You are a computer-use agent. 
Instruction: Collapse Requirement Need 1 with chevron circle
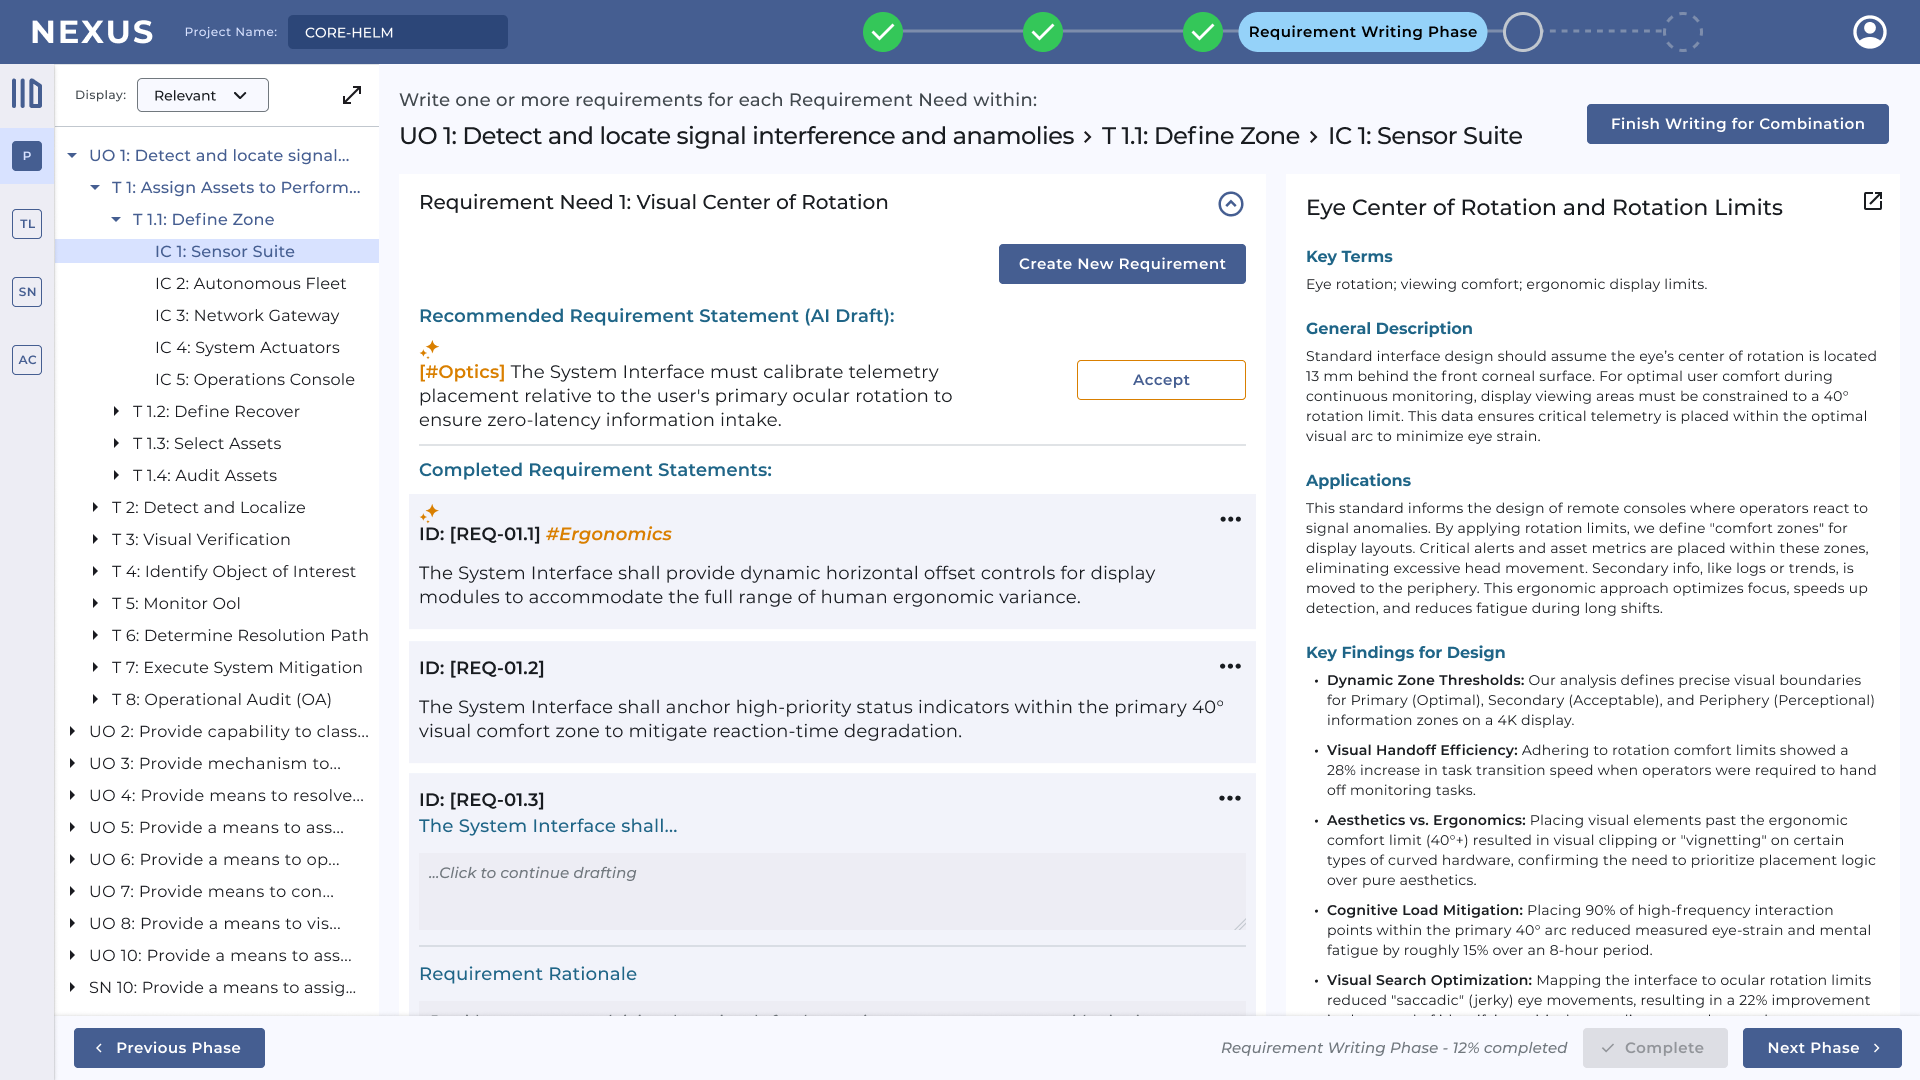pyautogui.click(x=1230, y=204)
